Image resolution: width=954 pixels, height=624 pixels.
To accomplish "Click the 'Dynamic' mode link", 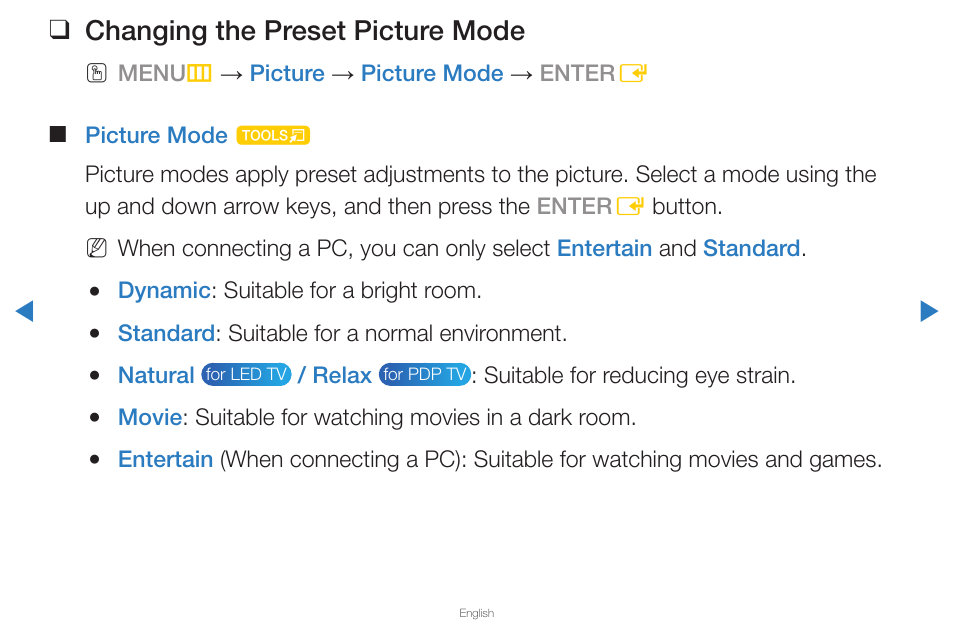I will tap(164, 291).
